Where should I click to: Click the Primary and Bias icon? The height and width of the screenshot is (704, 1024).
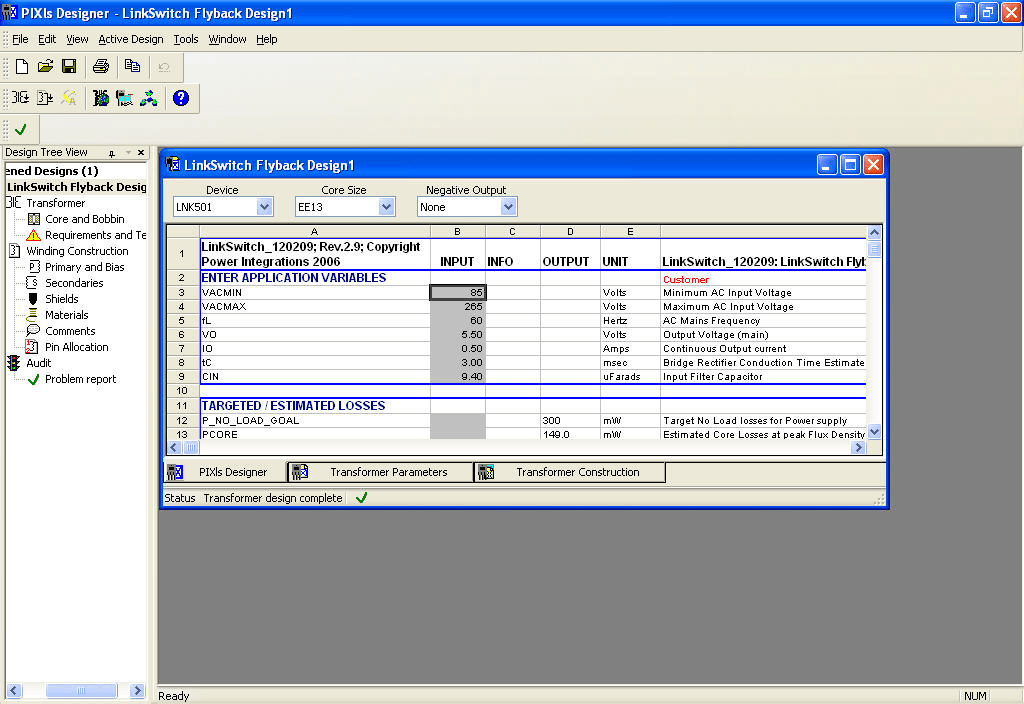pyautogui.click(x=34, y=267)
